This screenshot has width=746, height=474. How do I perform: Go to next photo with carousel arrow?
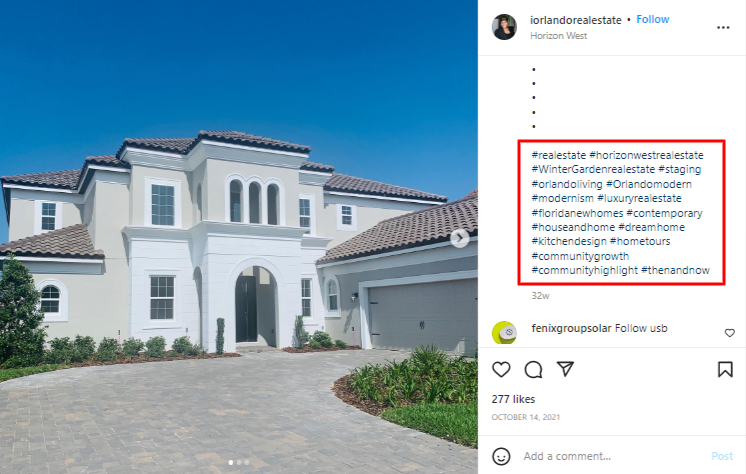point(460,238)
